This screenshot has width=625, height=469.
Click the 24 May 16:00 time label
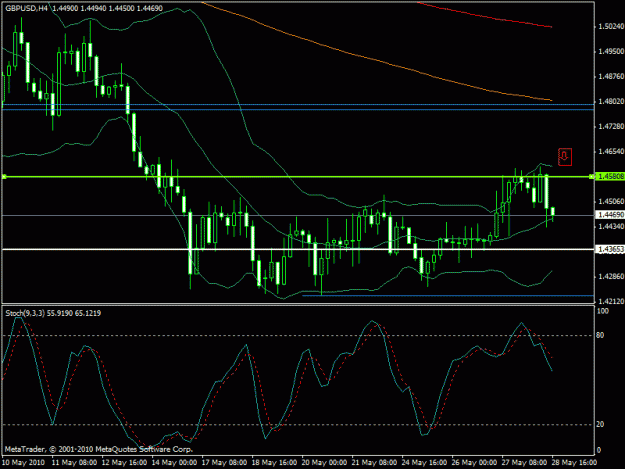coord(425,463)
